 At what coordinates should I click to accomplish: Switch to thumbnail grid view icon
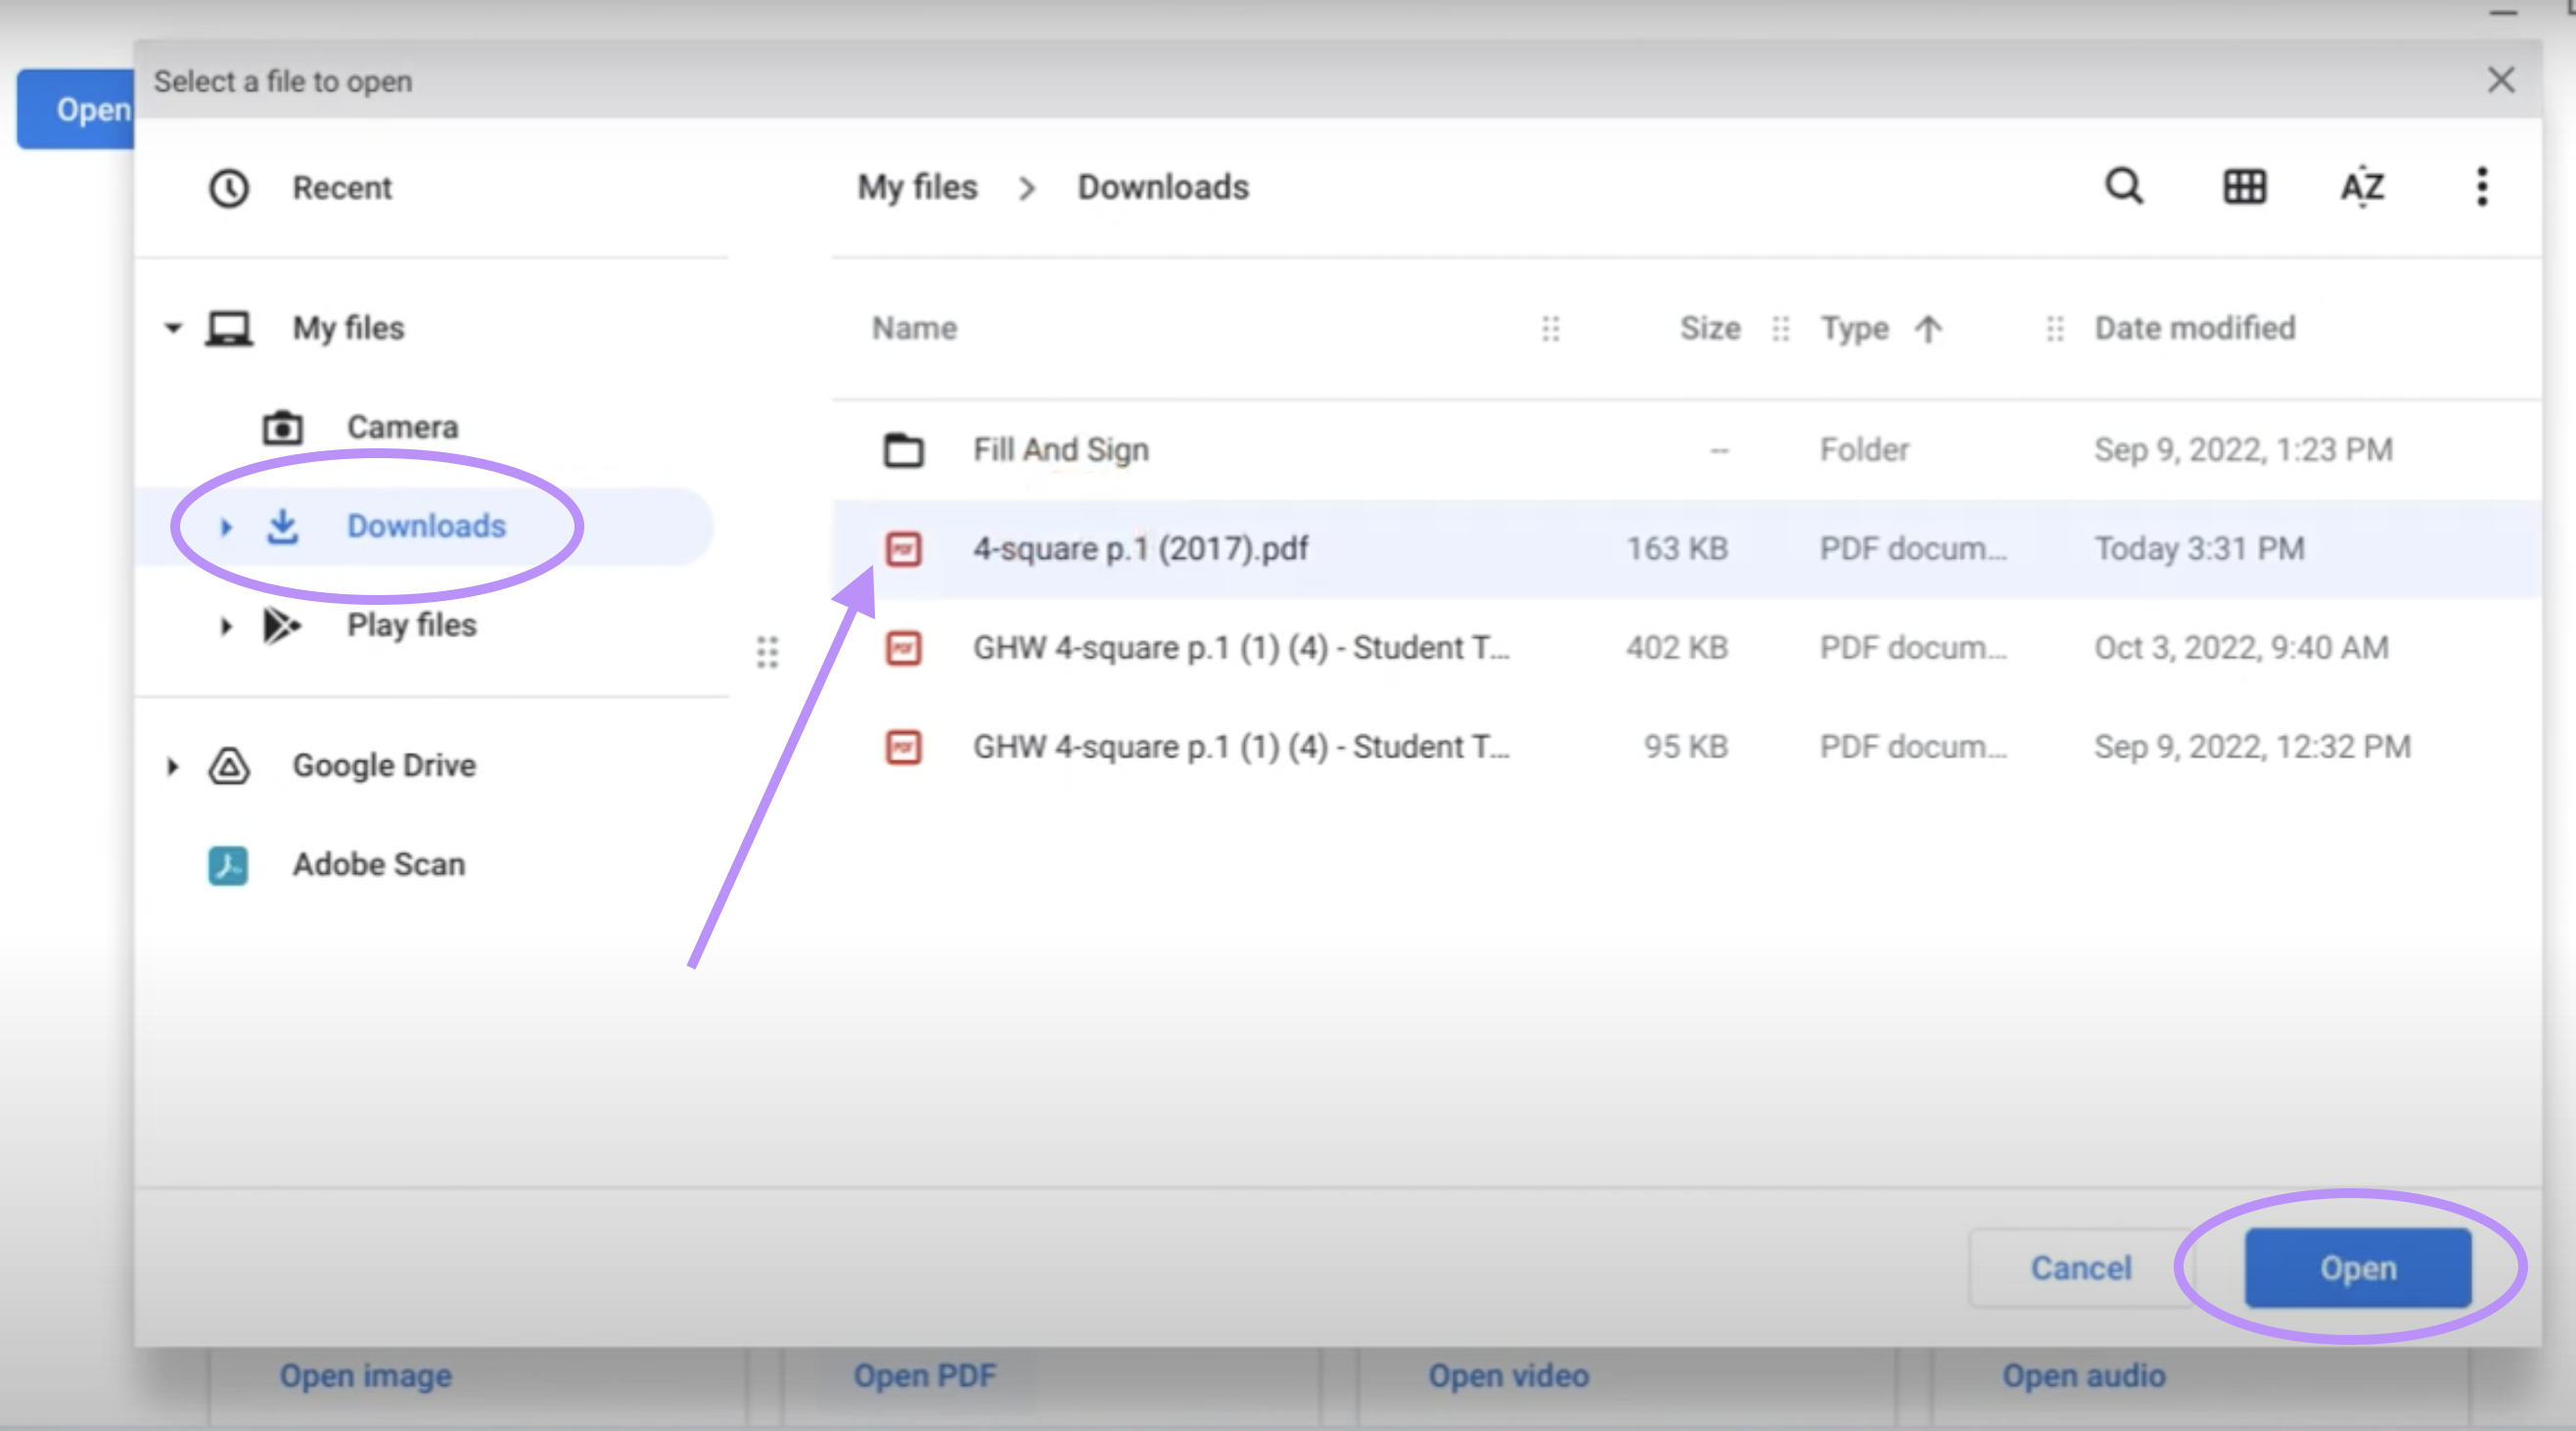tap(2244, 187)
